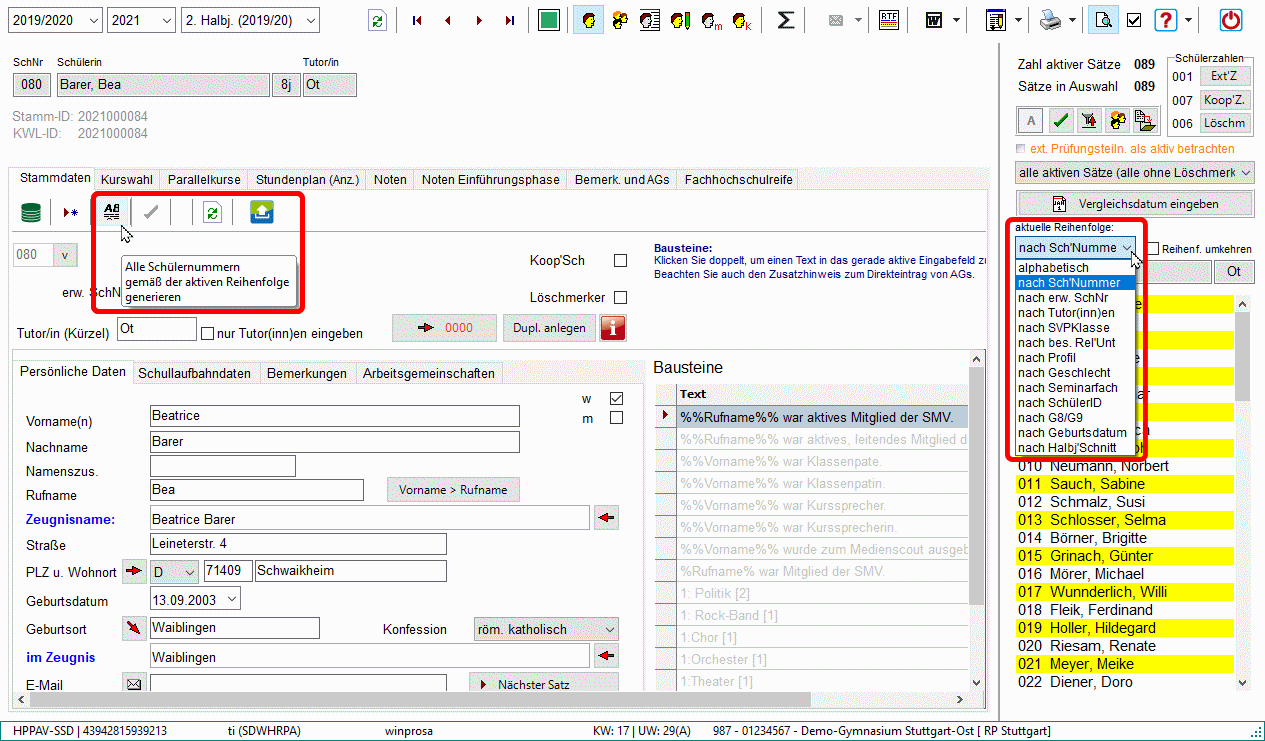Click generate student numbers AB icon

(x=112, y=212)
